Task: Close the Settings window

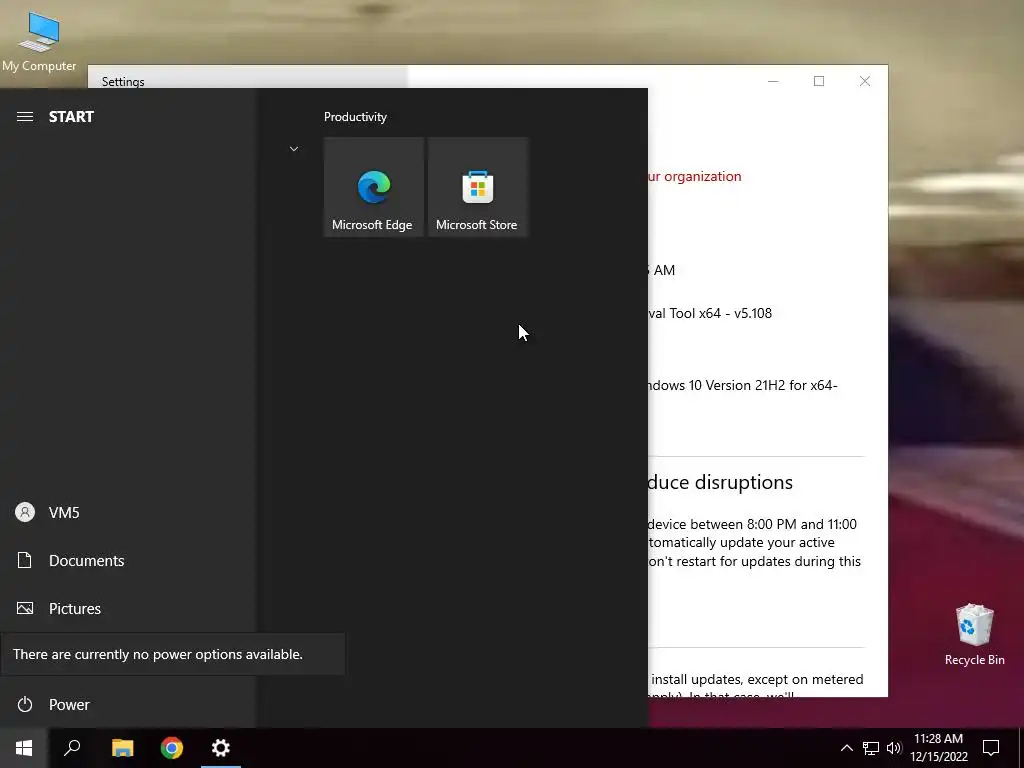Action: 865,81
